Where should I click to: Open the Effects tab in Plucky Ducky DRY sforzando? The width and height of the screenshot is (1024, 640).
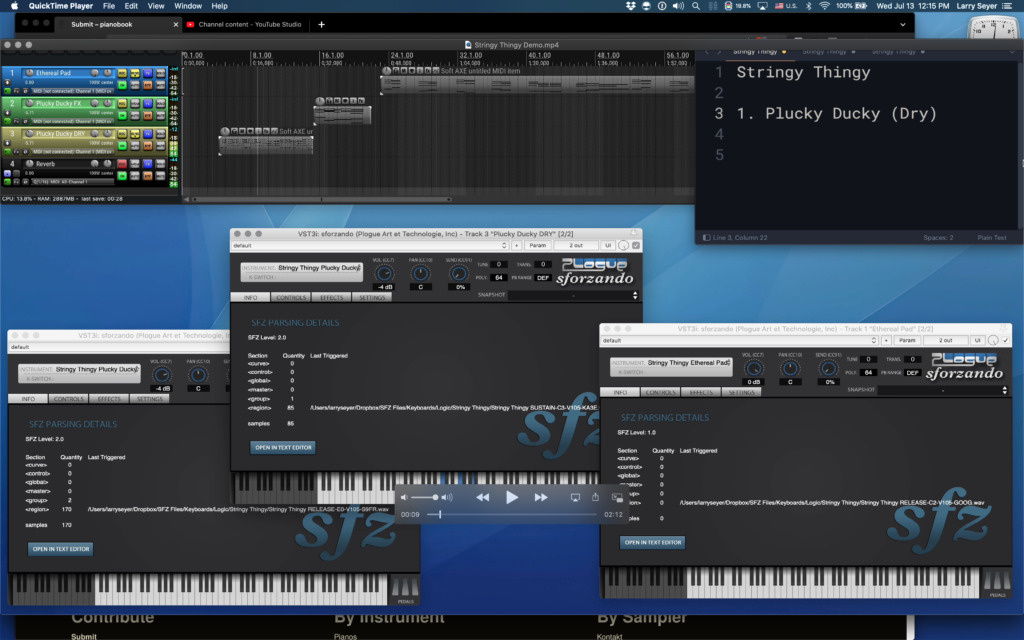click(x=331, y=297)
